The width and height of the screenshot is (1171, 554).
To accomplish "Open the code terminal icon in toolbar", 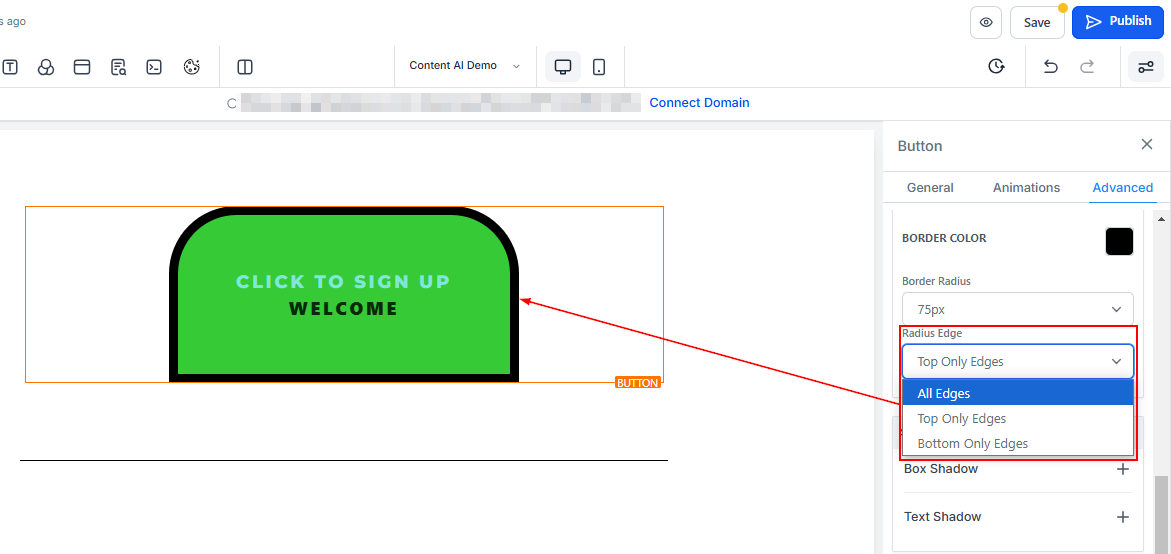I will click(x=154, y=67).
